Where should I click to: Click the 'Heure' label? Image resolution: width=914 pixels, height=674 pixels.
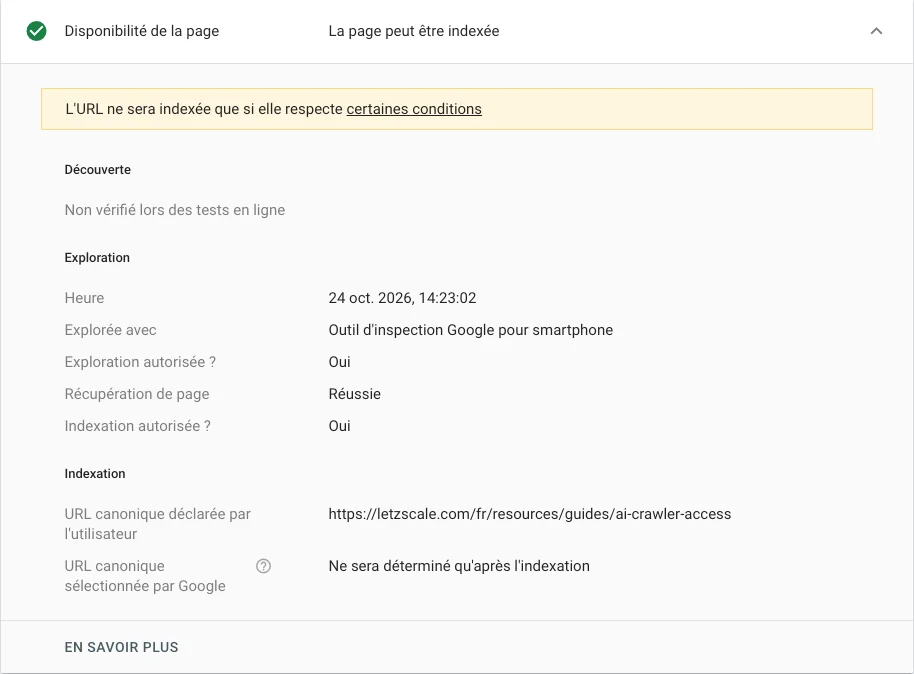click(x=84, y=298)
